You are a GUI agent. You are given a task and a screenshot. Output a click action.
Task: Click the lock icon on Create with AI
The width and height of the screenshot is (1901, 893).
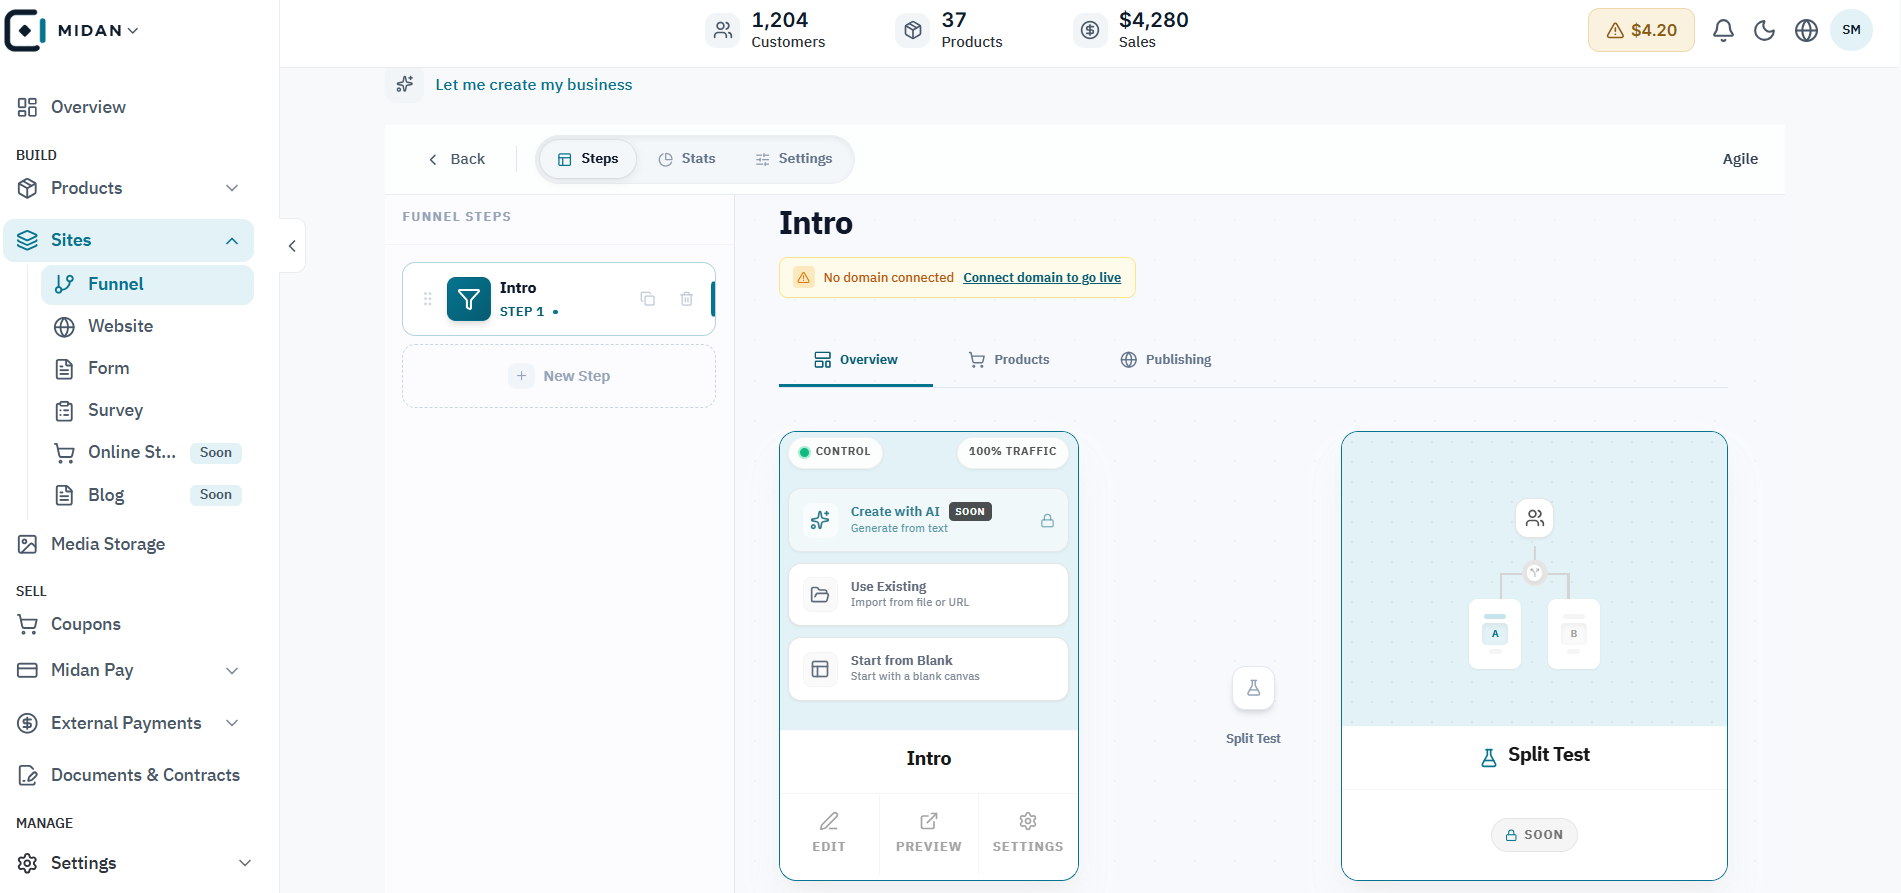point(1047,520)
